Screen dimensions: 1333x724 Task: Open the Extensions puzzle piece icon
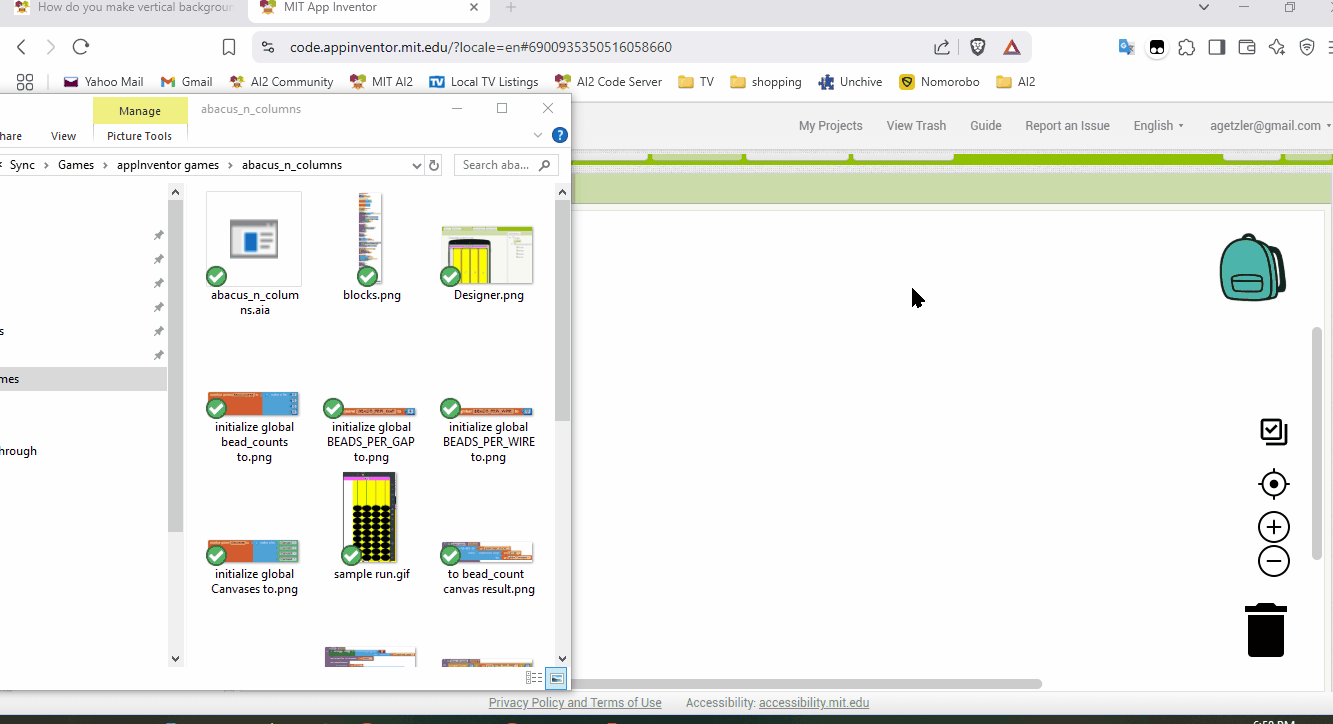(1187, 47)
